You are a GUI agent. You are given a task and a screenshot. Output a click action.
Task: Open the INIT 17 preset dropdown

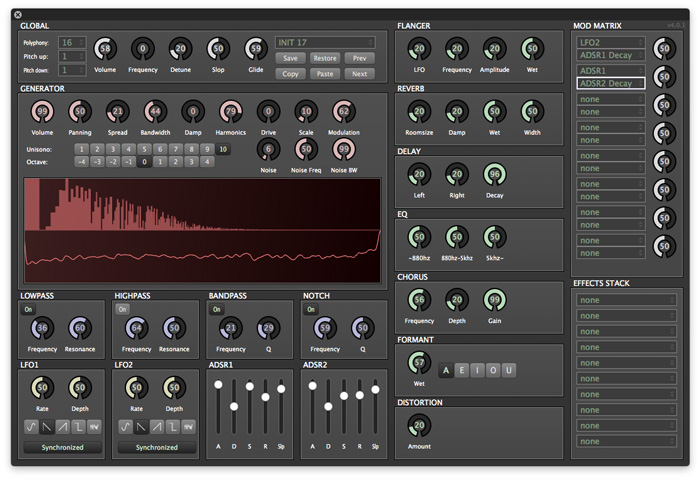point(325,42)
